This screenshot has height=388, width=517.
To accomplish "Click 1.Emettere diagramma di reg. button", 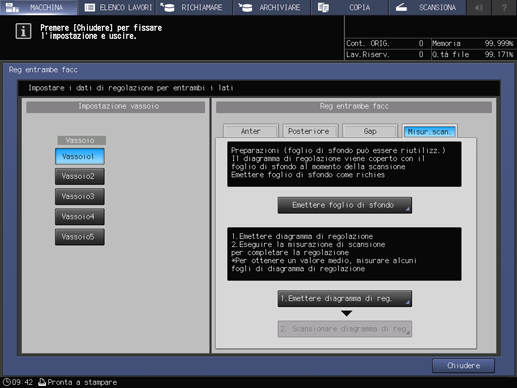I will tap(345, 298).
